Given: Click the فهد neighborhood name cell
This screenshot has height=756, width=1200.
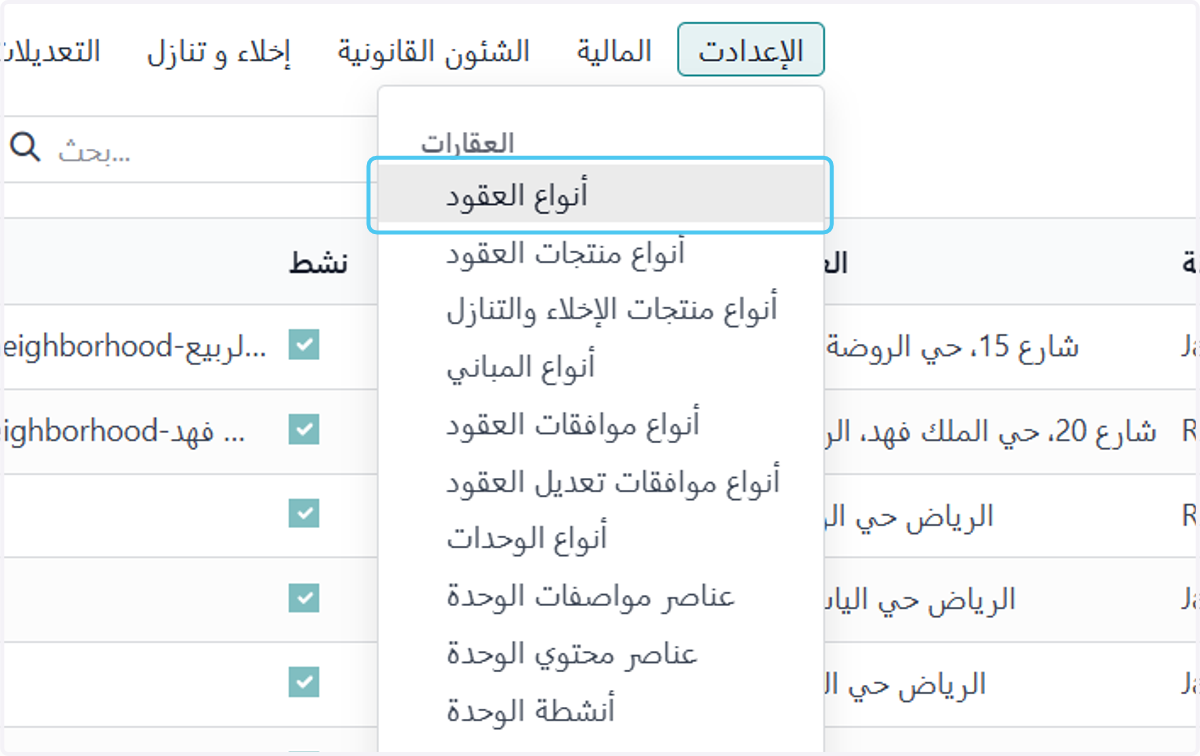Looking at the screenshot, I should (124, 431).
